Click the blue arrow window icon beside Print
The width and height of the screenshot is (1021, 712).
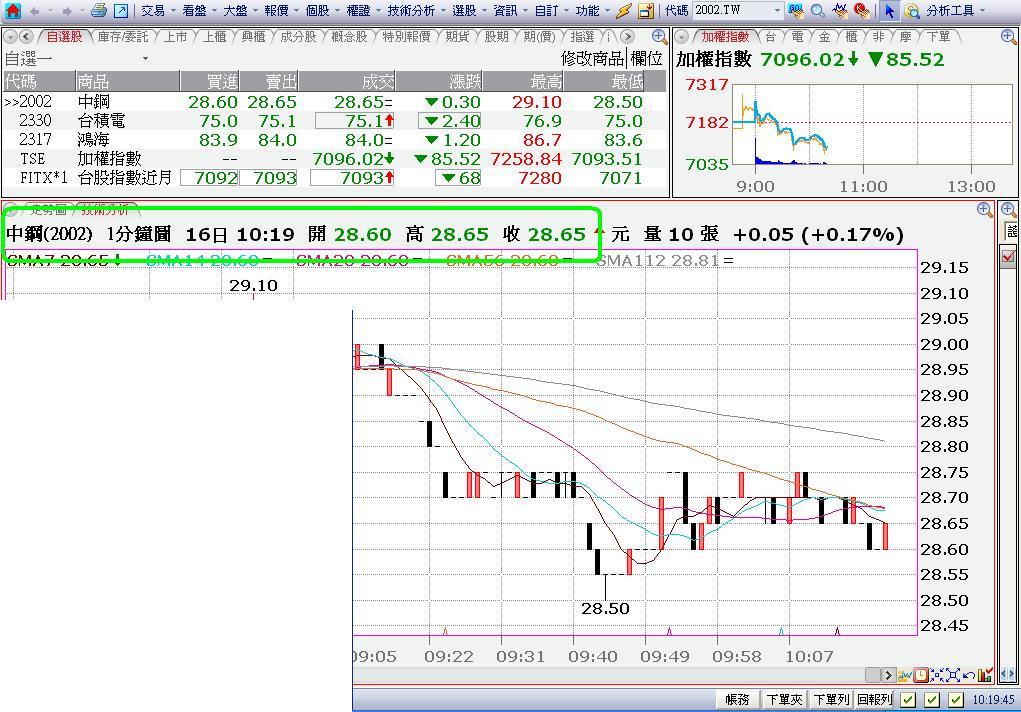click(x=120, y=10)
